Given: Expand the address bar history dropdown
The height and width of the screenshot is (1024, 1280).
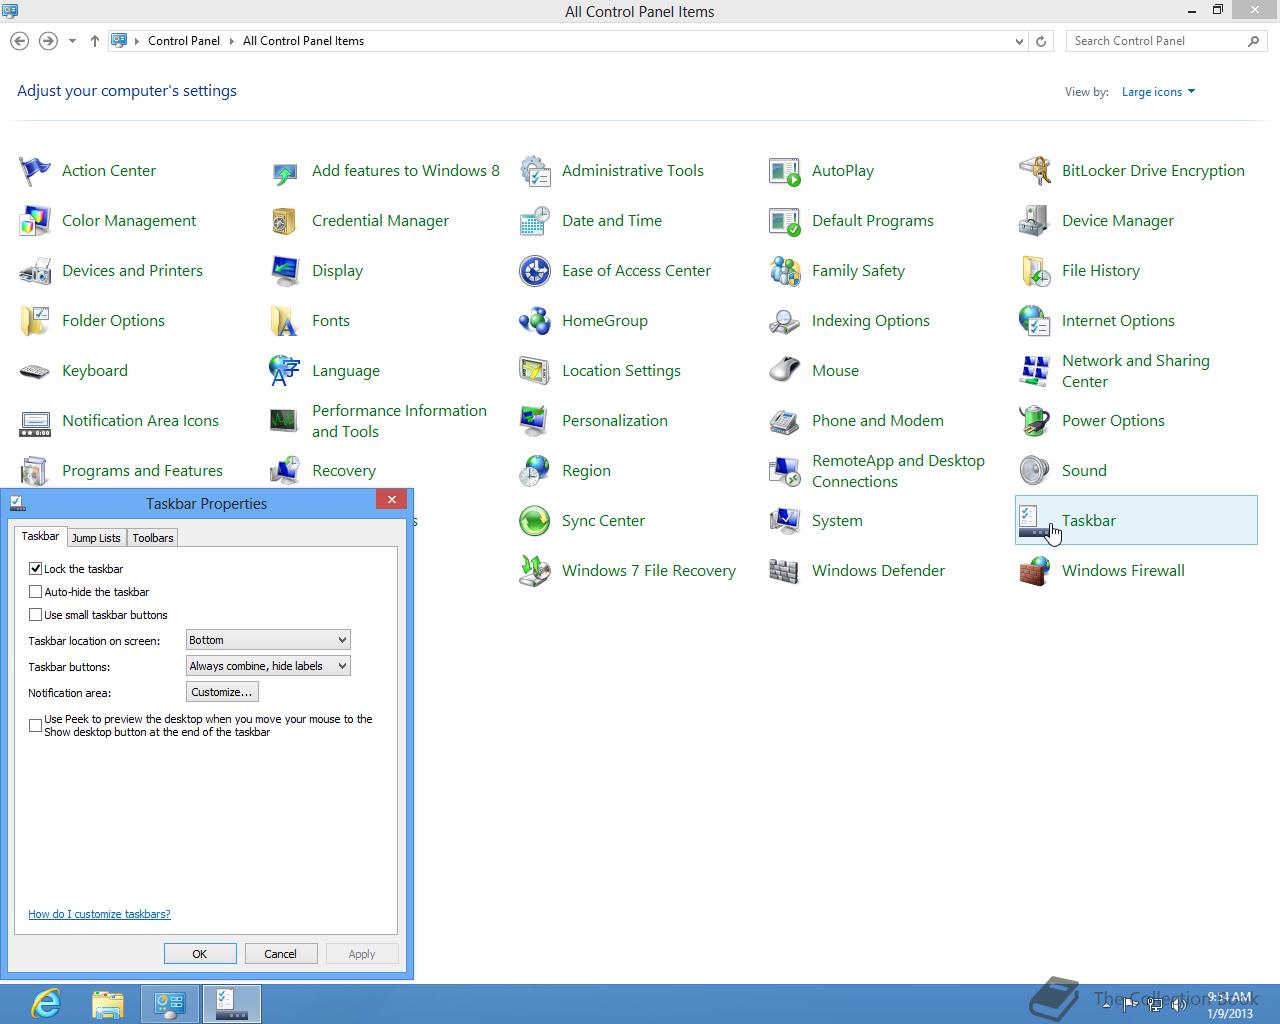Looking at the screenshot, I should 1019,41.
